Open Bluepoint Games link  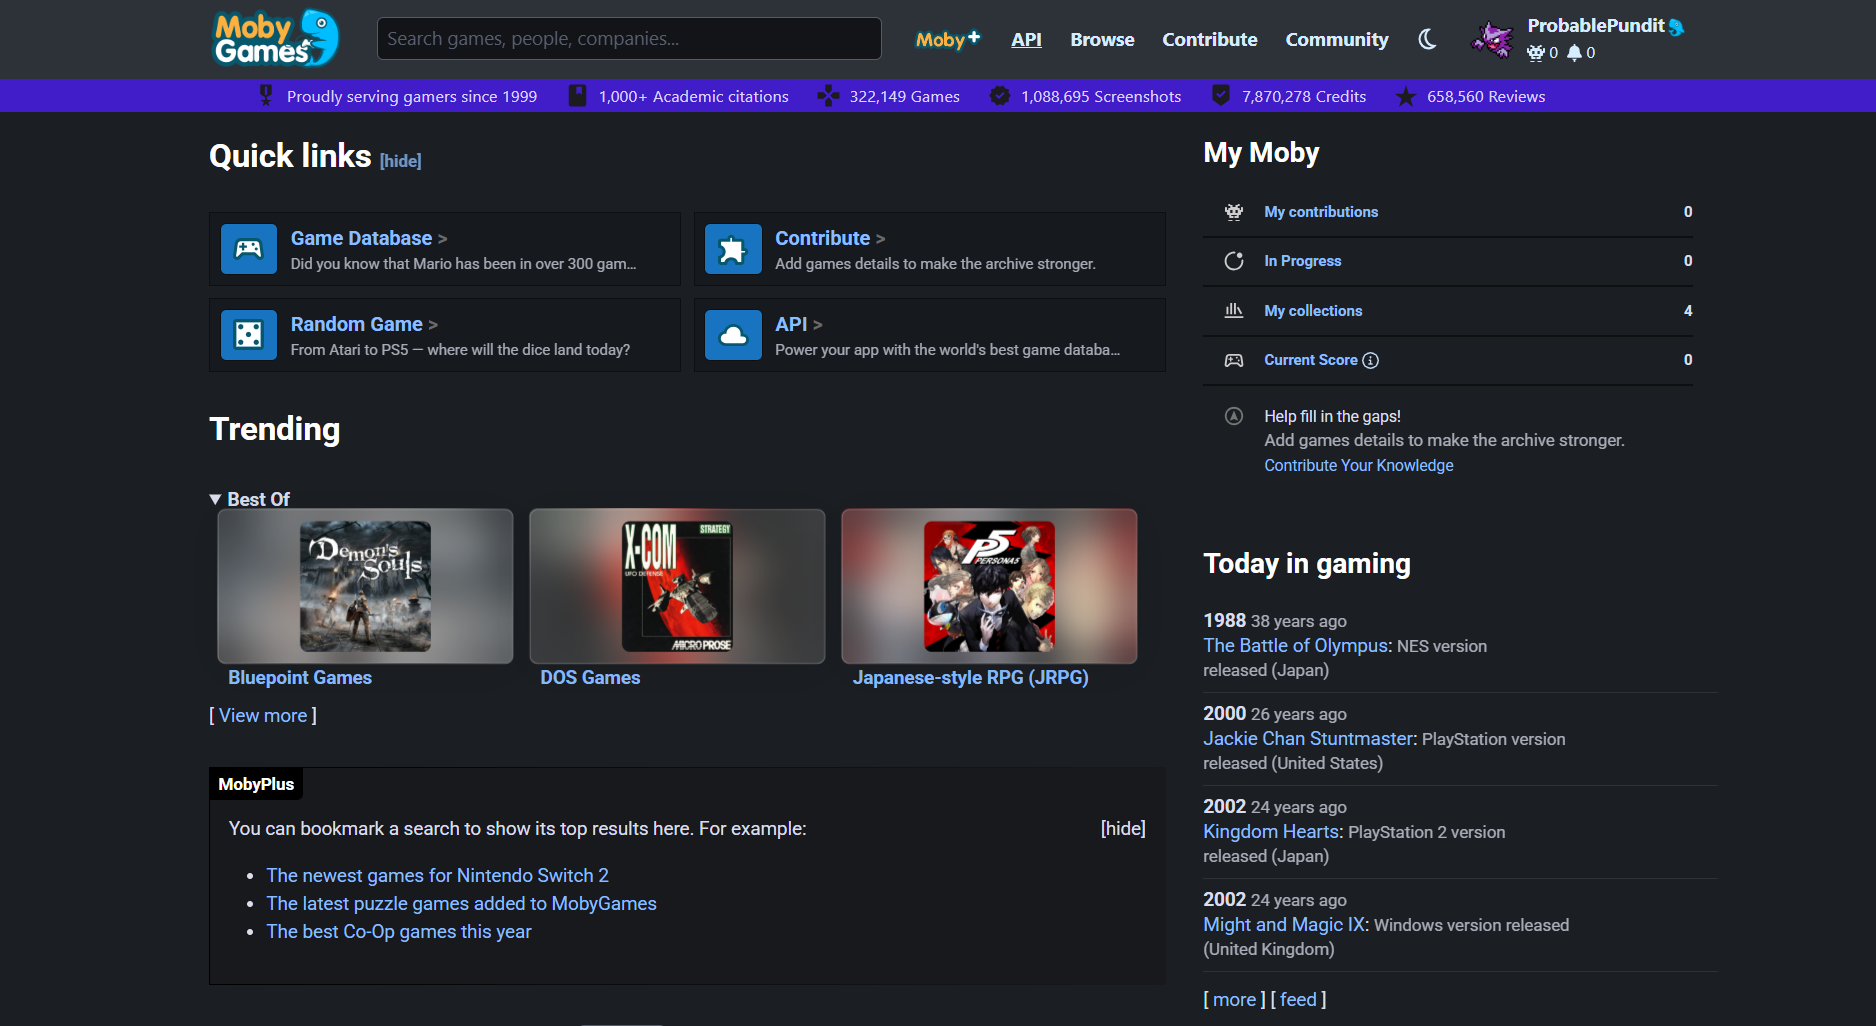pos(300,677)
